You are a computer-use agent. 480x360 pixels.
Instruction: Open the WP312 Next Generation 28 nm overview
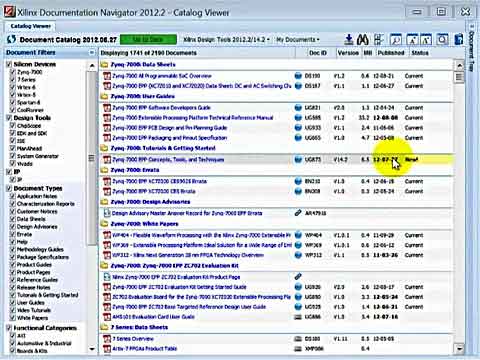pos(188,255)
